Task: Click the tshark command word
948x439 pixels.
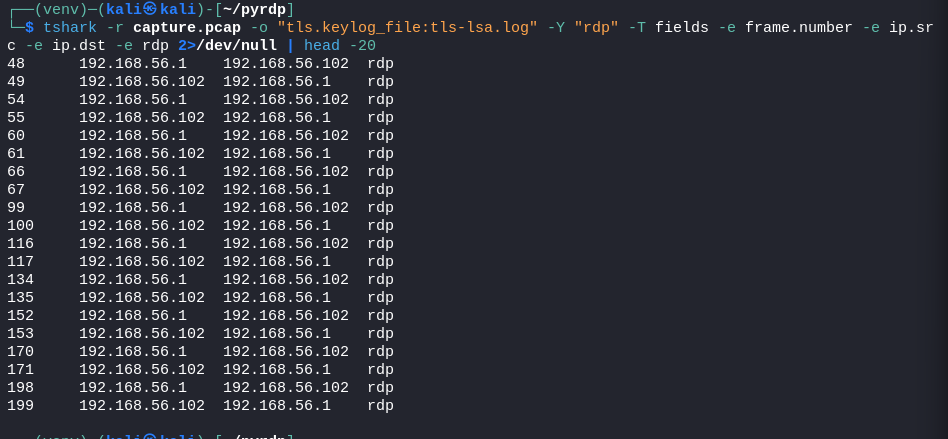Action: click(x=70, y=27)
